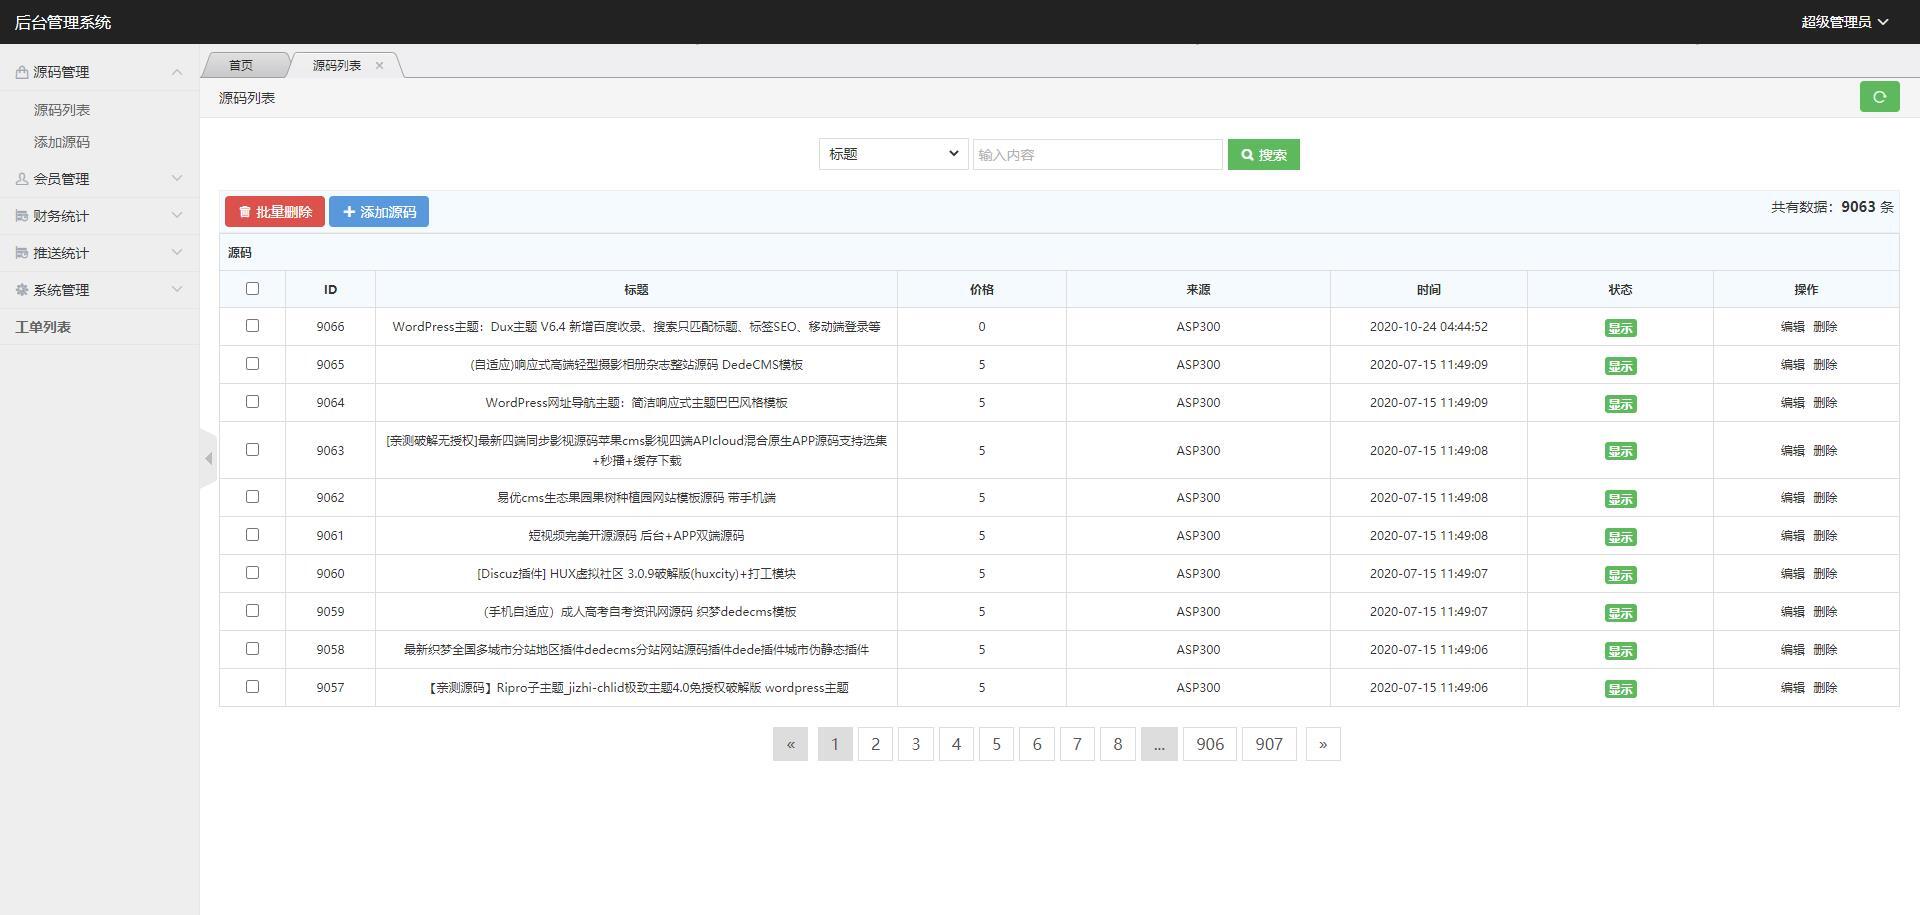Click the 系统管理 gear icon
This screenshot has height=915, width=1920.
click(x=22, y=289)
